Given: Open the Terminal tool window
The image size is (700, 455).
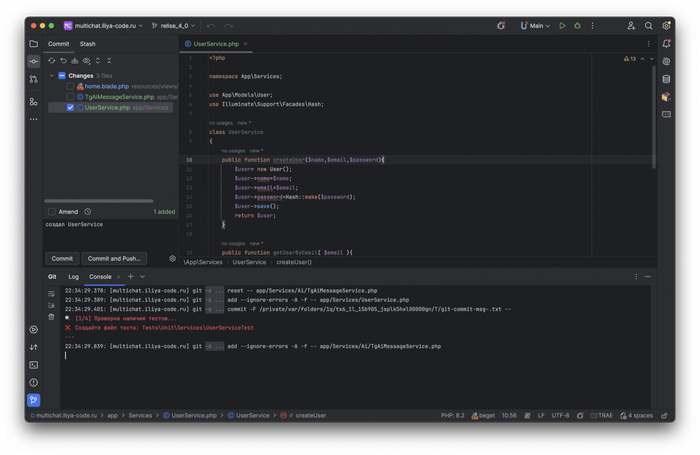Looking at the screenshot, I should click(x=33, y=365).
